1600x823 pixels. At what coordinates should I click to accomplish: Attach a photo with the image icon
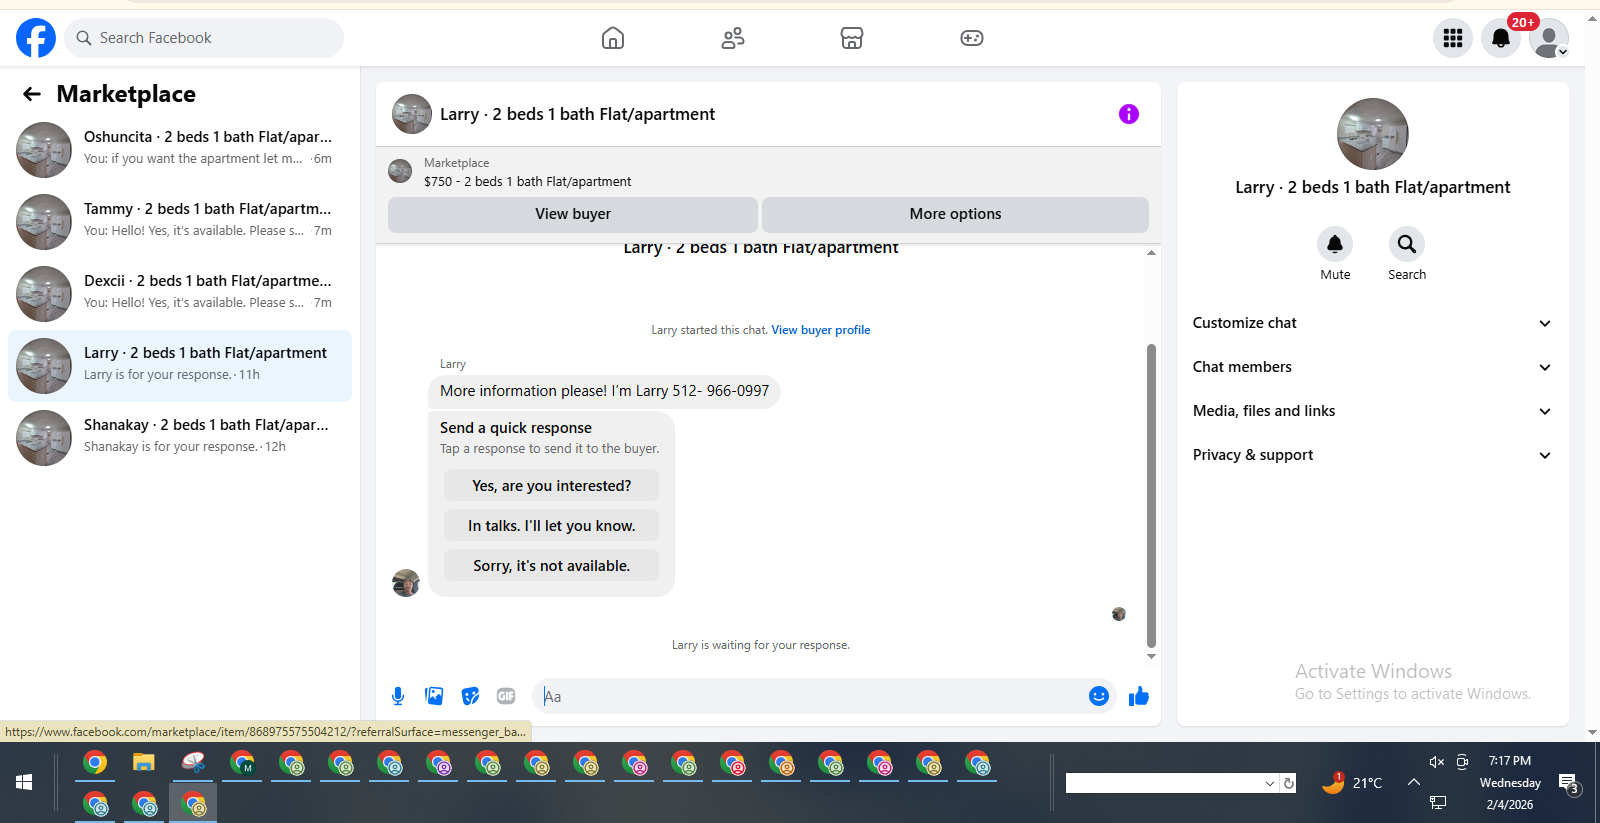[434, 696]
